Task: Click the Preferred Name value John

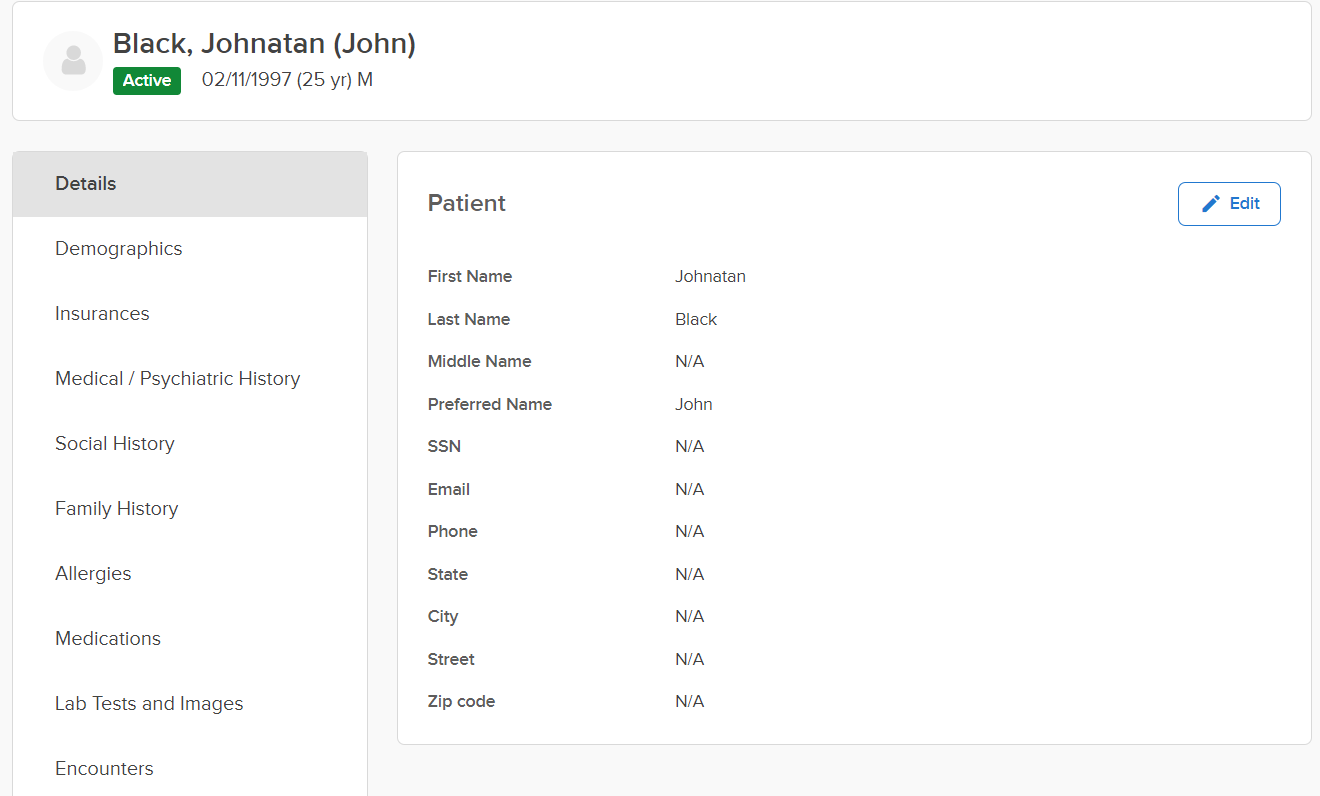Action: coord(694,405)
